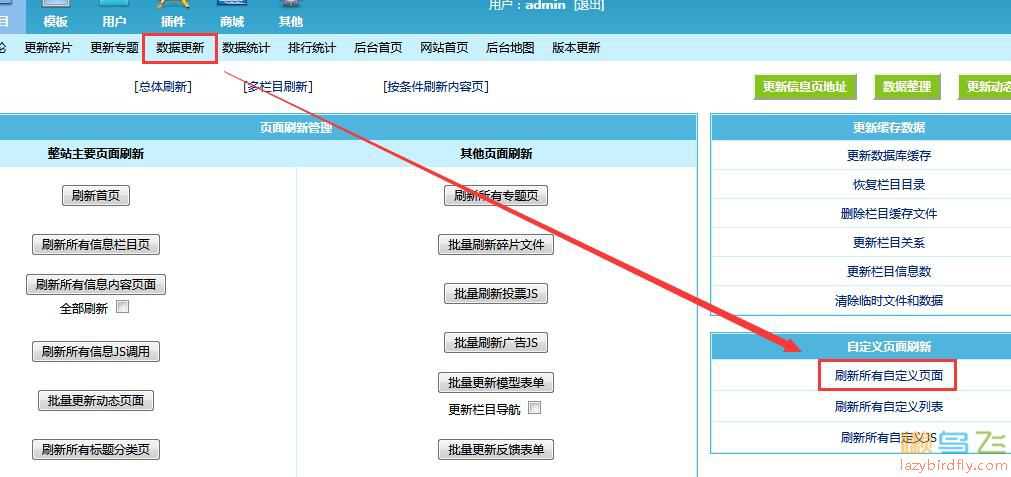The image size is (1011, 477).
Task: Click the 刷新所有自定义列表 link
Action: (x=888, y=407)
